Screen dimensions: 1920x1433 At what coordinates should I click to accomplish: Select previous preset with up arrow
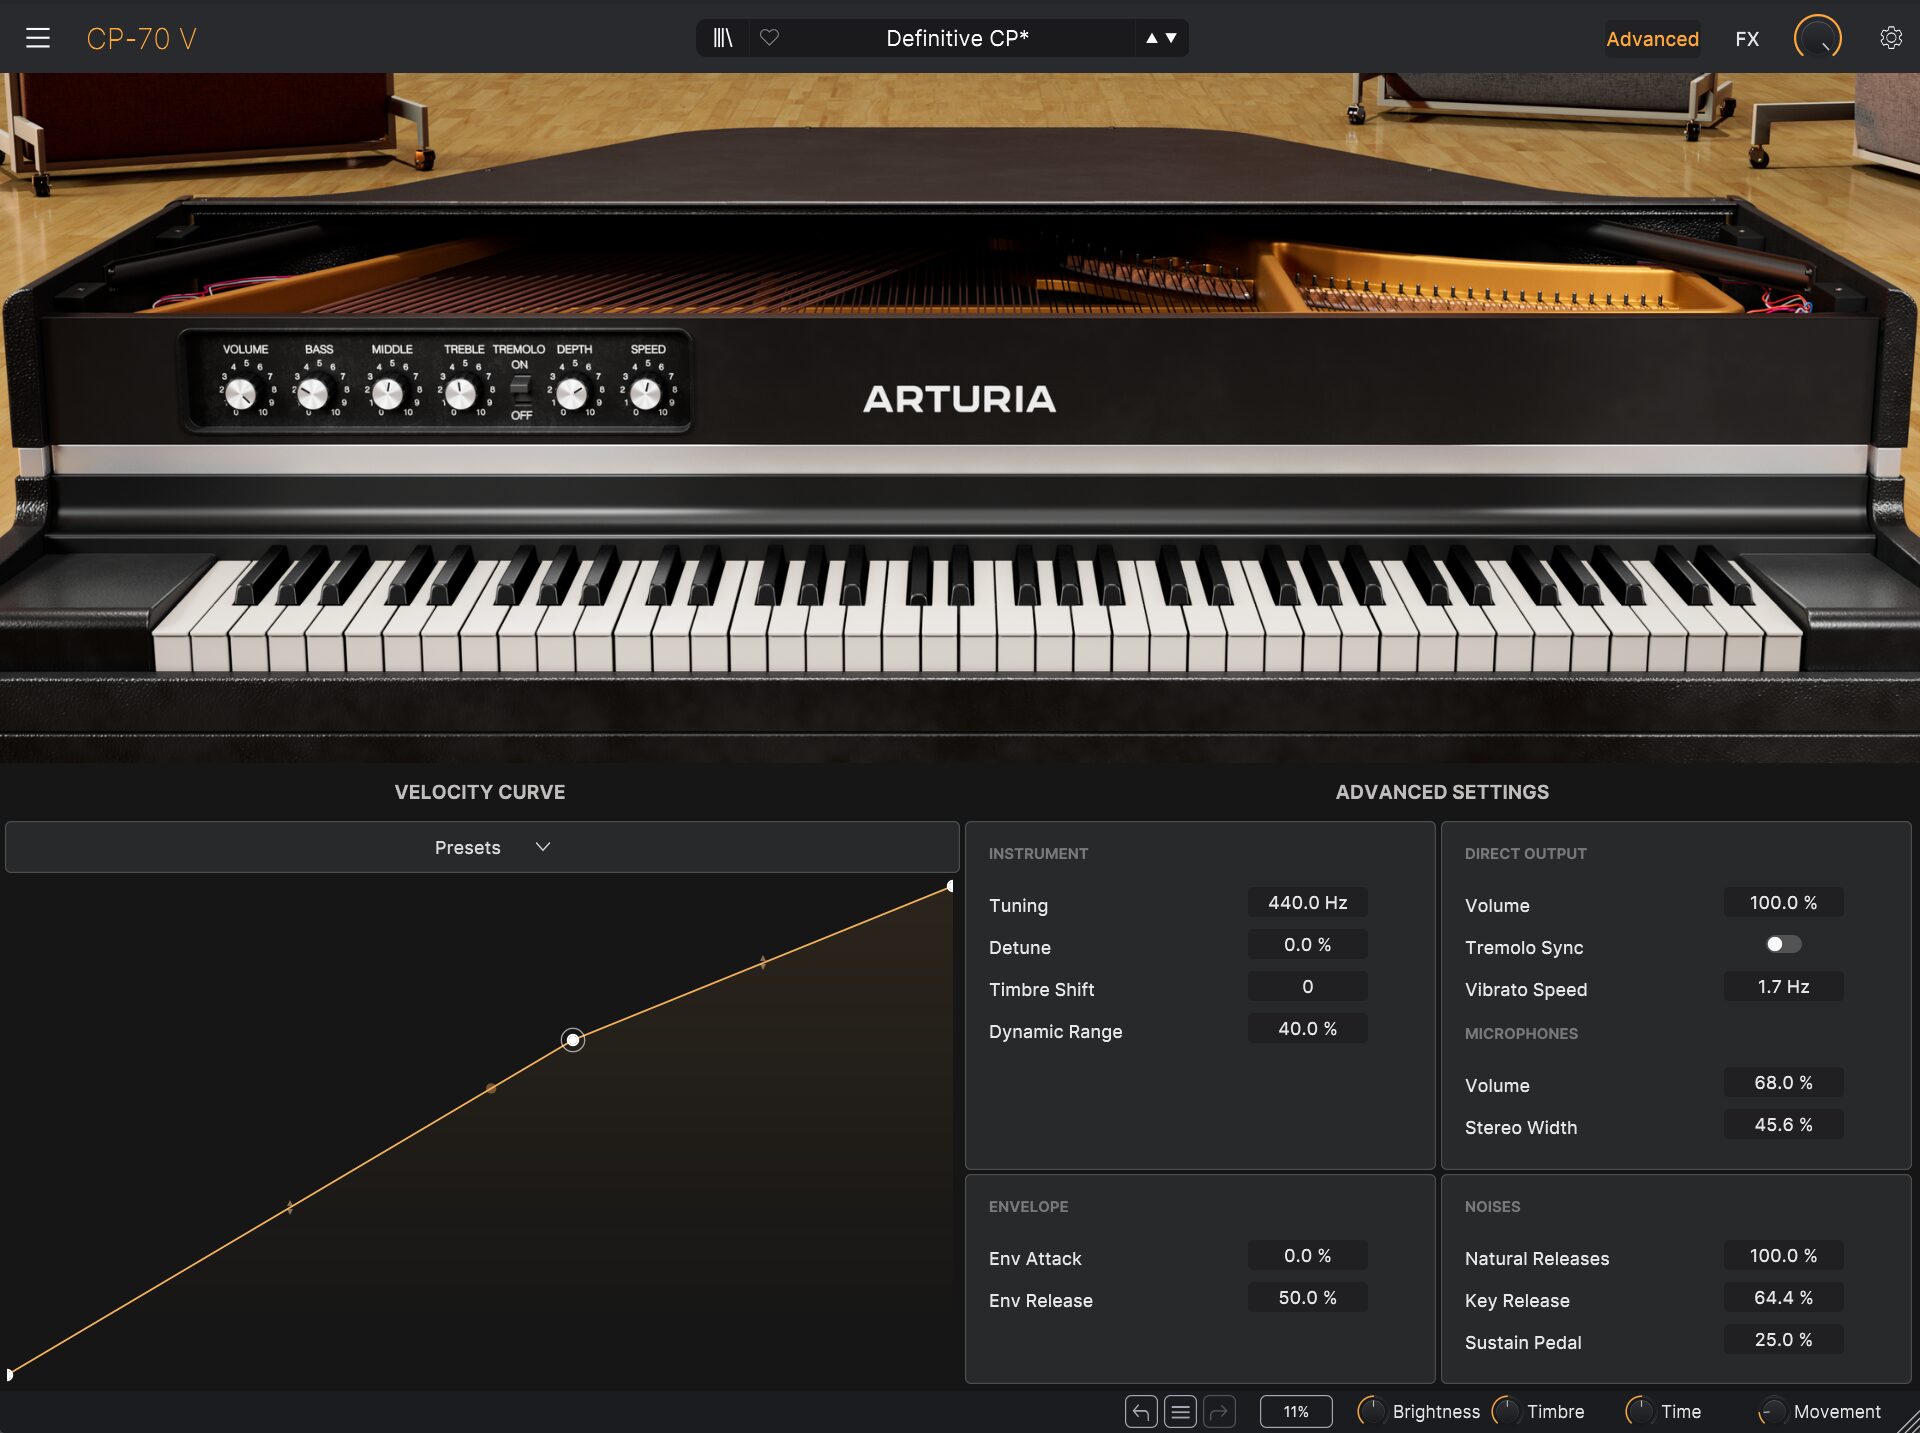[1152, 38]
